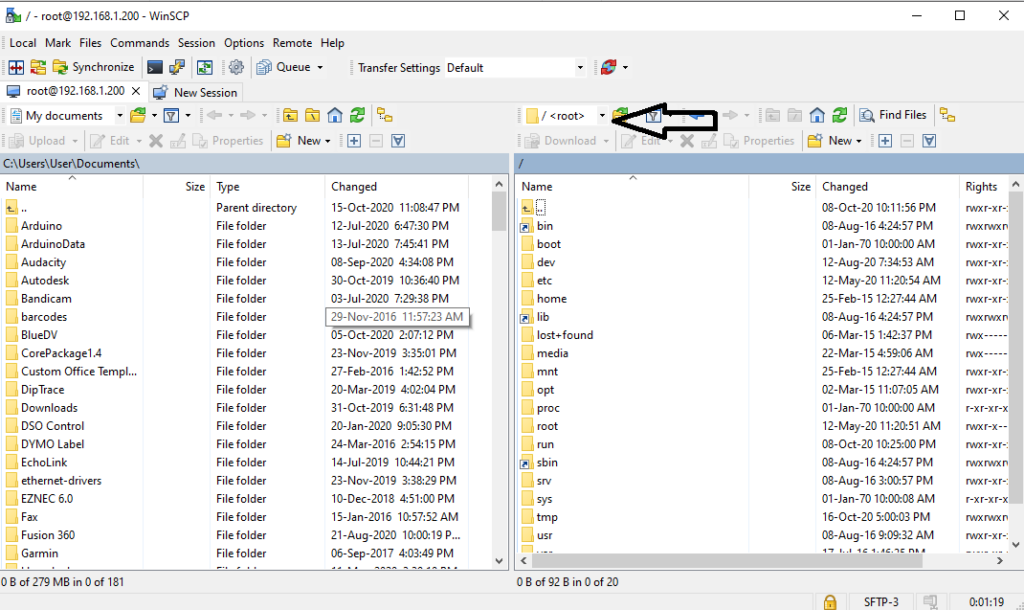Image resolution: width=1024 pixels, height=610 pixels.
Task: Open the Session menu
Action: pyautogui.click(x=197, y=43)
